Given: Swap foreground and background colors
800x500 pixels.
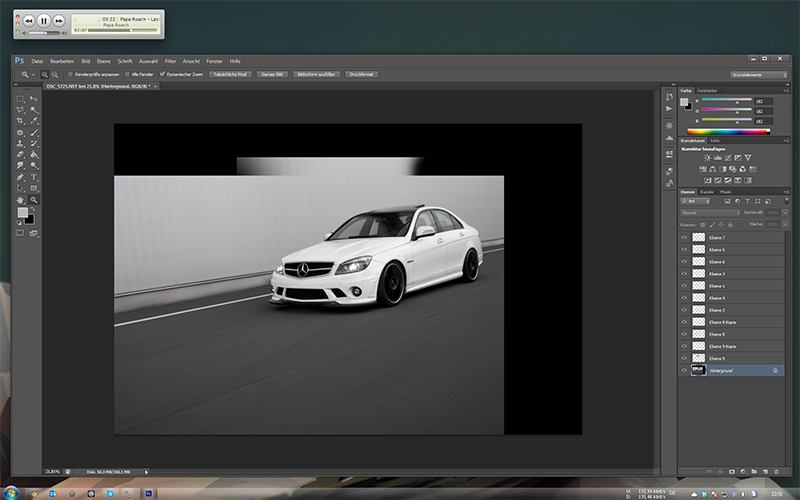Looking at the screenshot, I should pos(34,209).
